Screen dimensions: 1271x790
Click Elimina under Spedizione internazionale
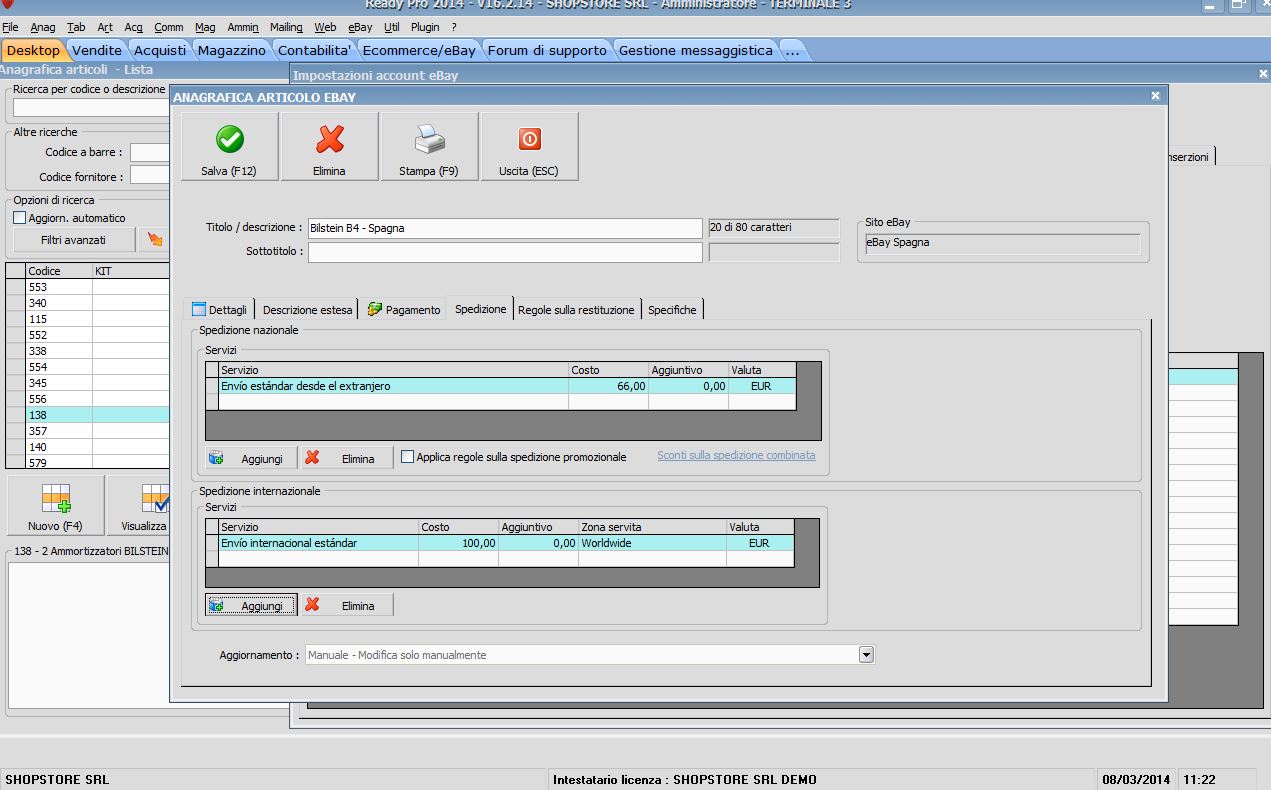(x=347, y=605)
